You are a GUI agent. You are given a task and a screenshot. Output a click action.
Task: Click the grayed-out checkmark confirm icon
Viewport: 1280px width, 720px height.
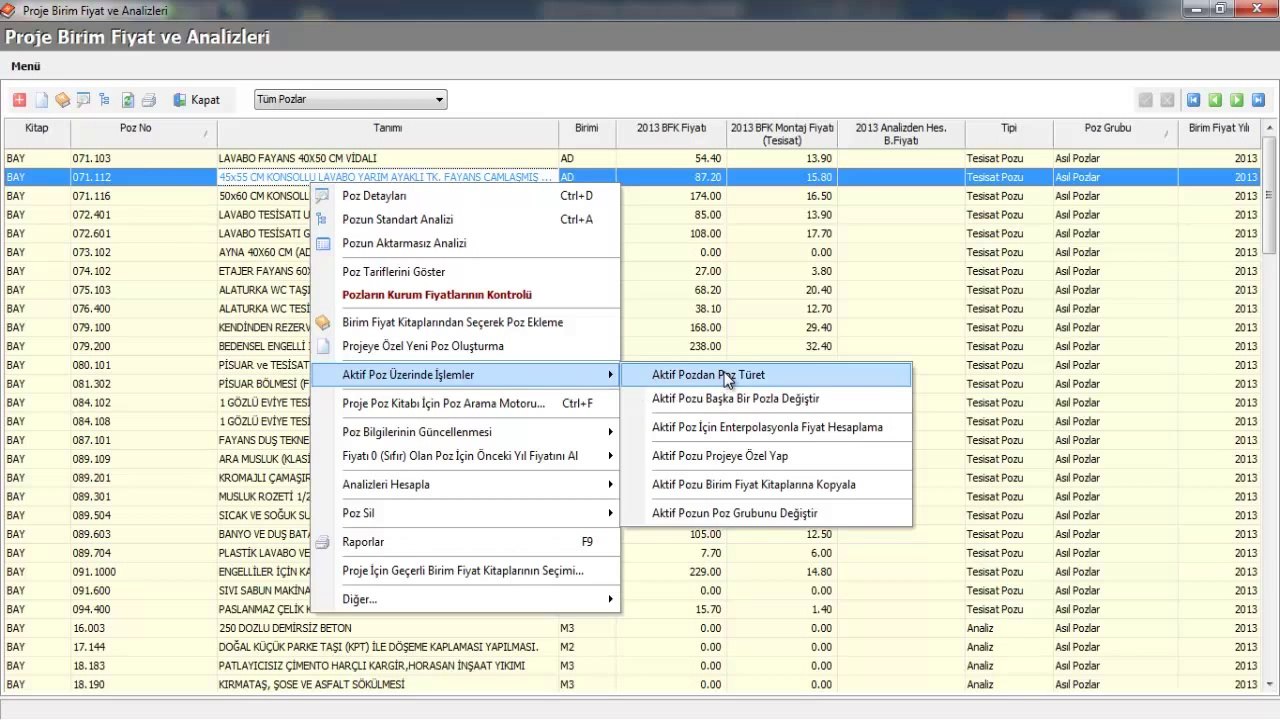1145,100
